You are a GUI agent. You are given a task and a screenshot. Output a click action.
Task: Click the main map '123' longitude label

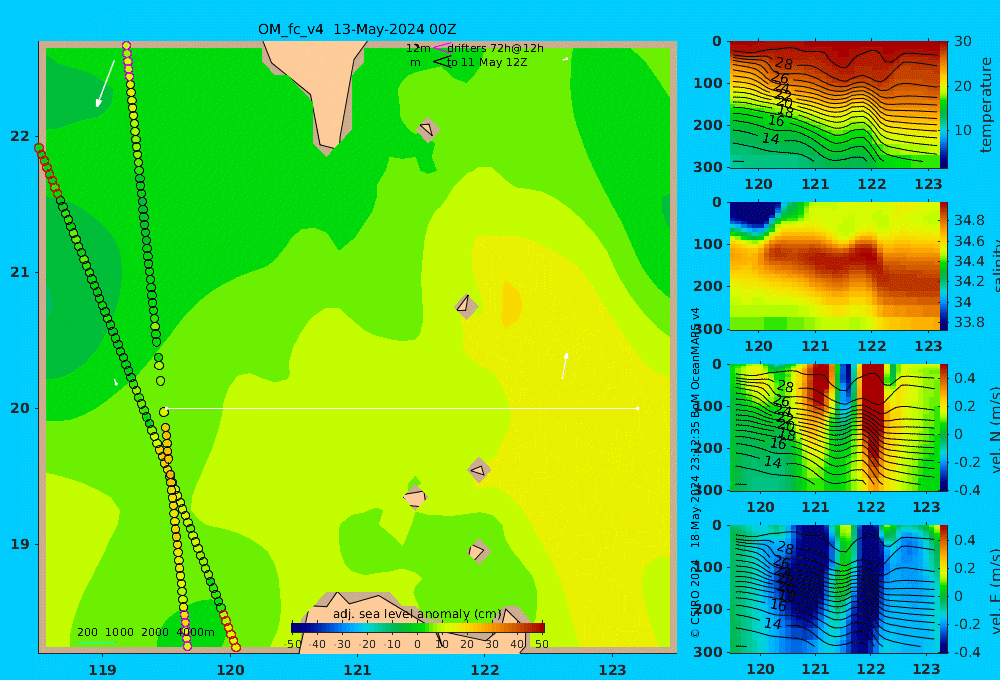(x=612, y=670)
